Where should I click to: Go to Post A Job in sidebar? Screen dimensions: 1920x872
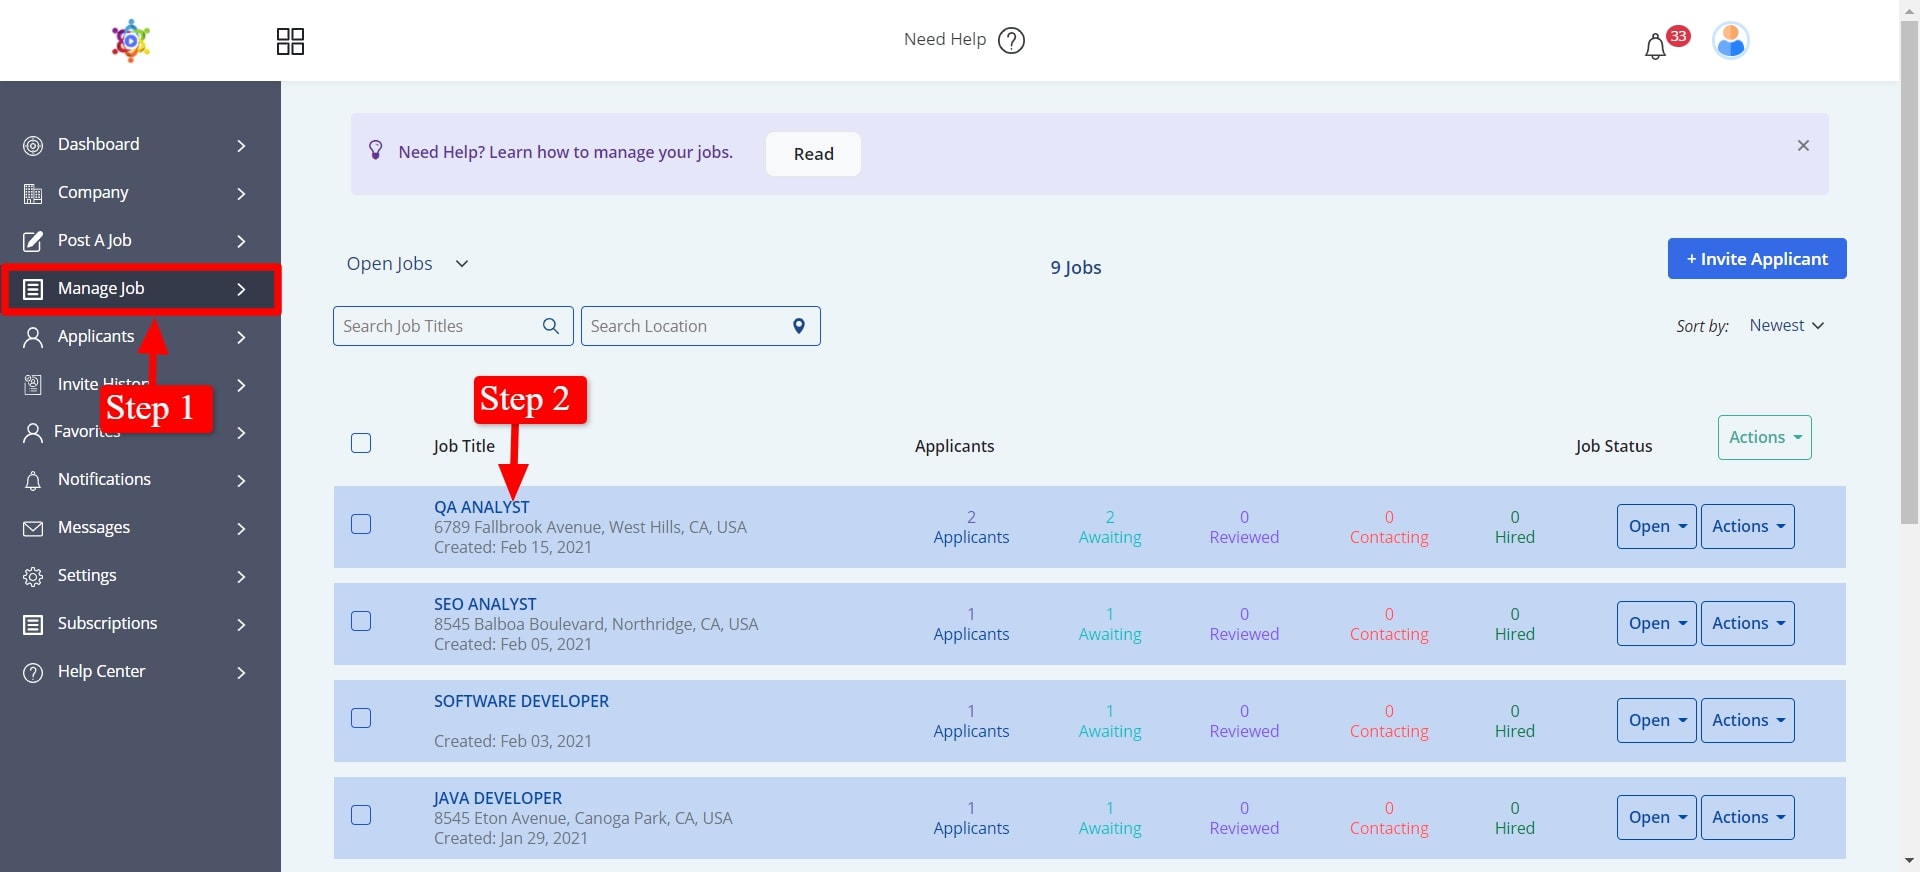click(94, 241)
